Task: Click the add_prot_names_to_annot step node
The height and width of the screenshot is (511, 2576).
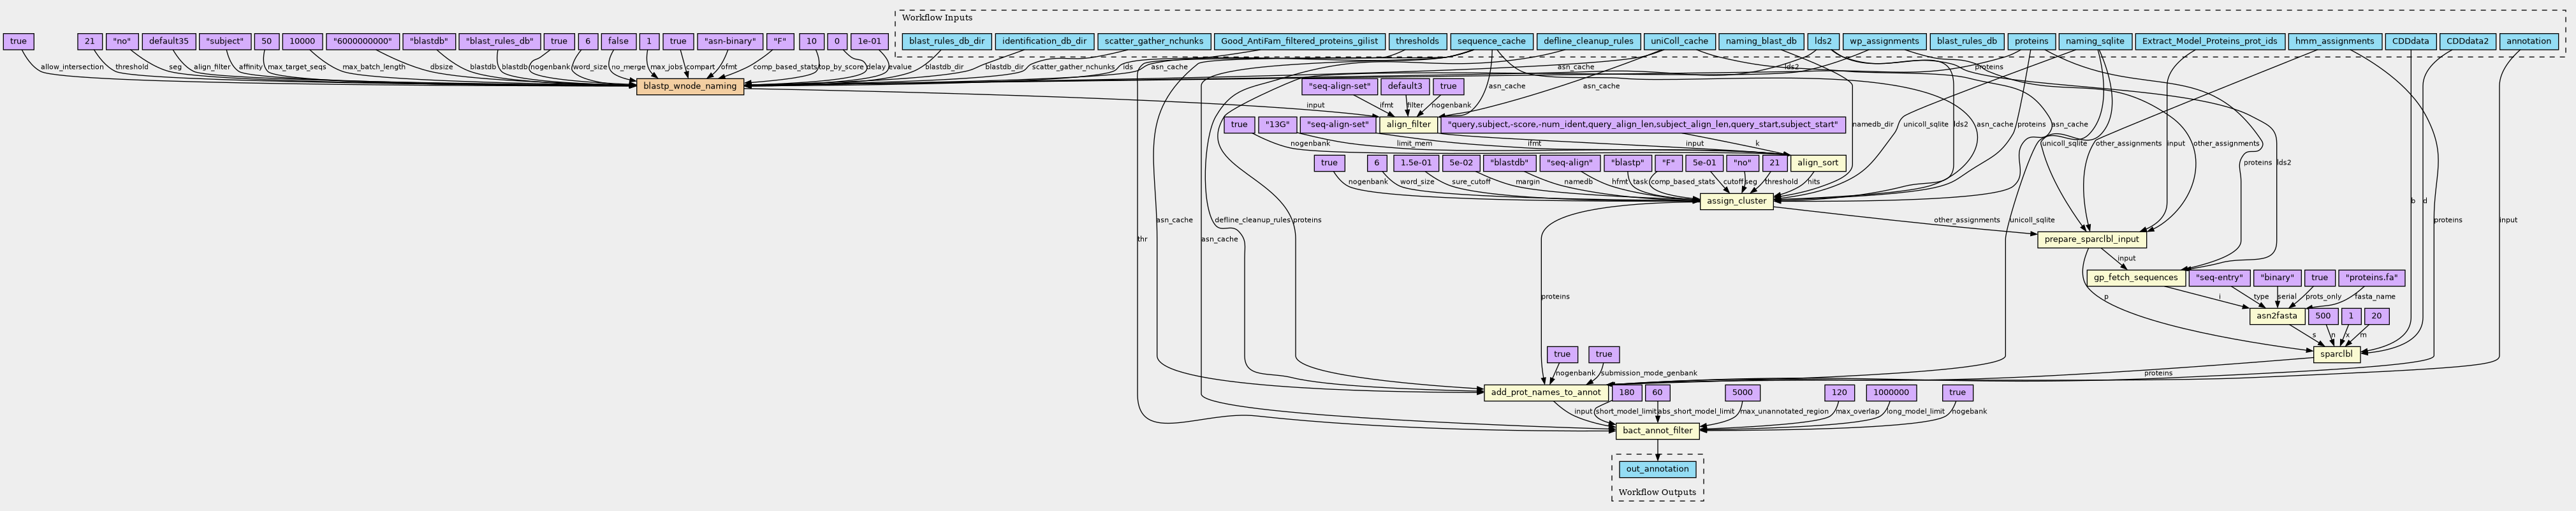Action: [1544, 393]
